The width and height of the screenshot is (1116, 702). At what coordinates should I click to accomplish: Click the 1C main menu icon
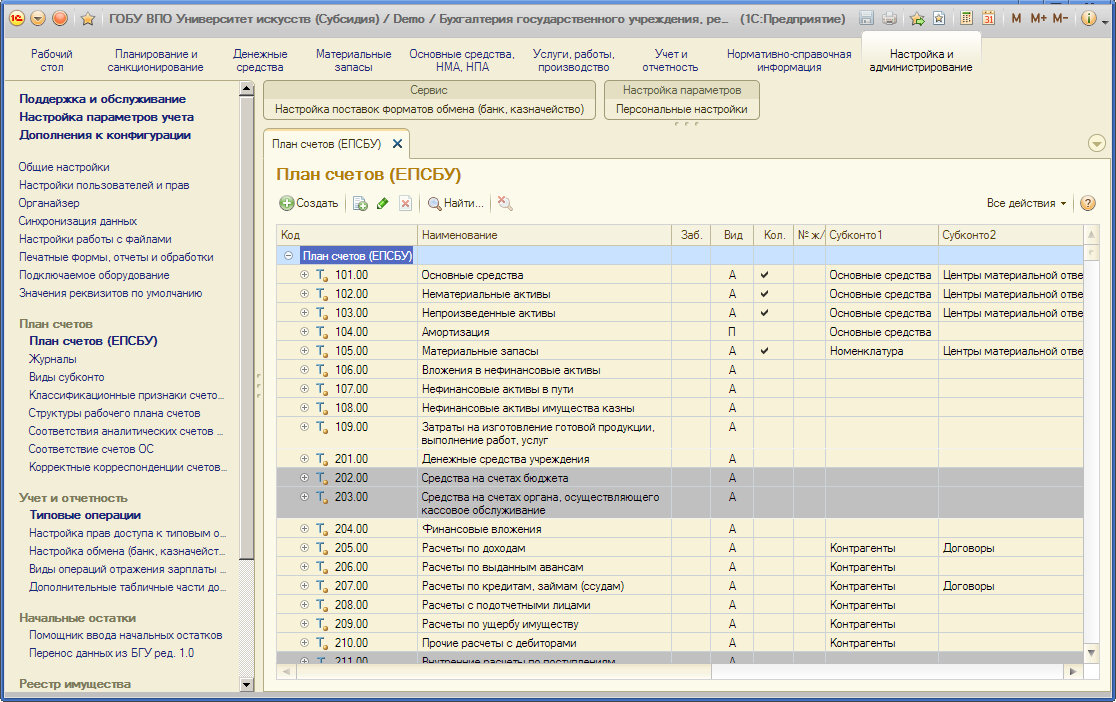click(16, 19)
